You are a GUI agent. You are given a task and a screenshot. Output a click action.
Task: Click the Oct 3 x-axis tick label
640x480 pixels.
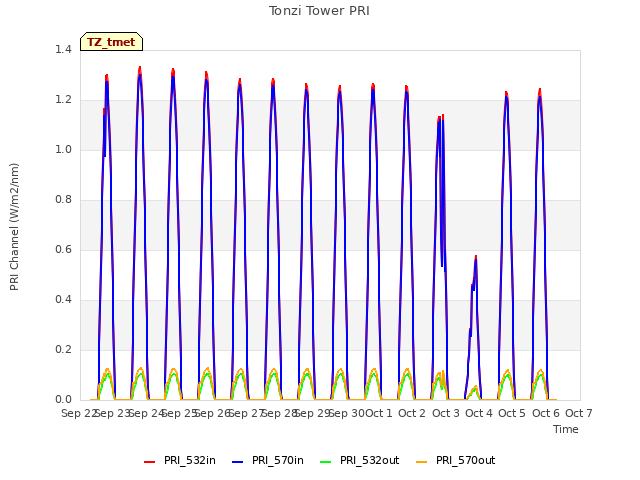[x=446, y=413]
